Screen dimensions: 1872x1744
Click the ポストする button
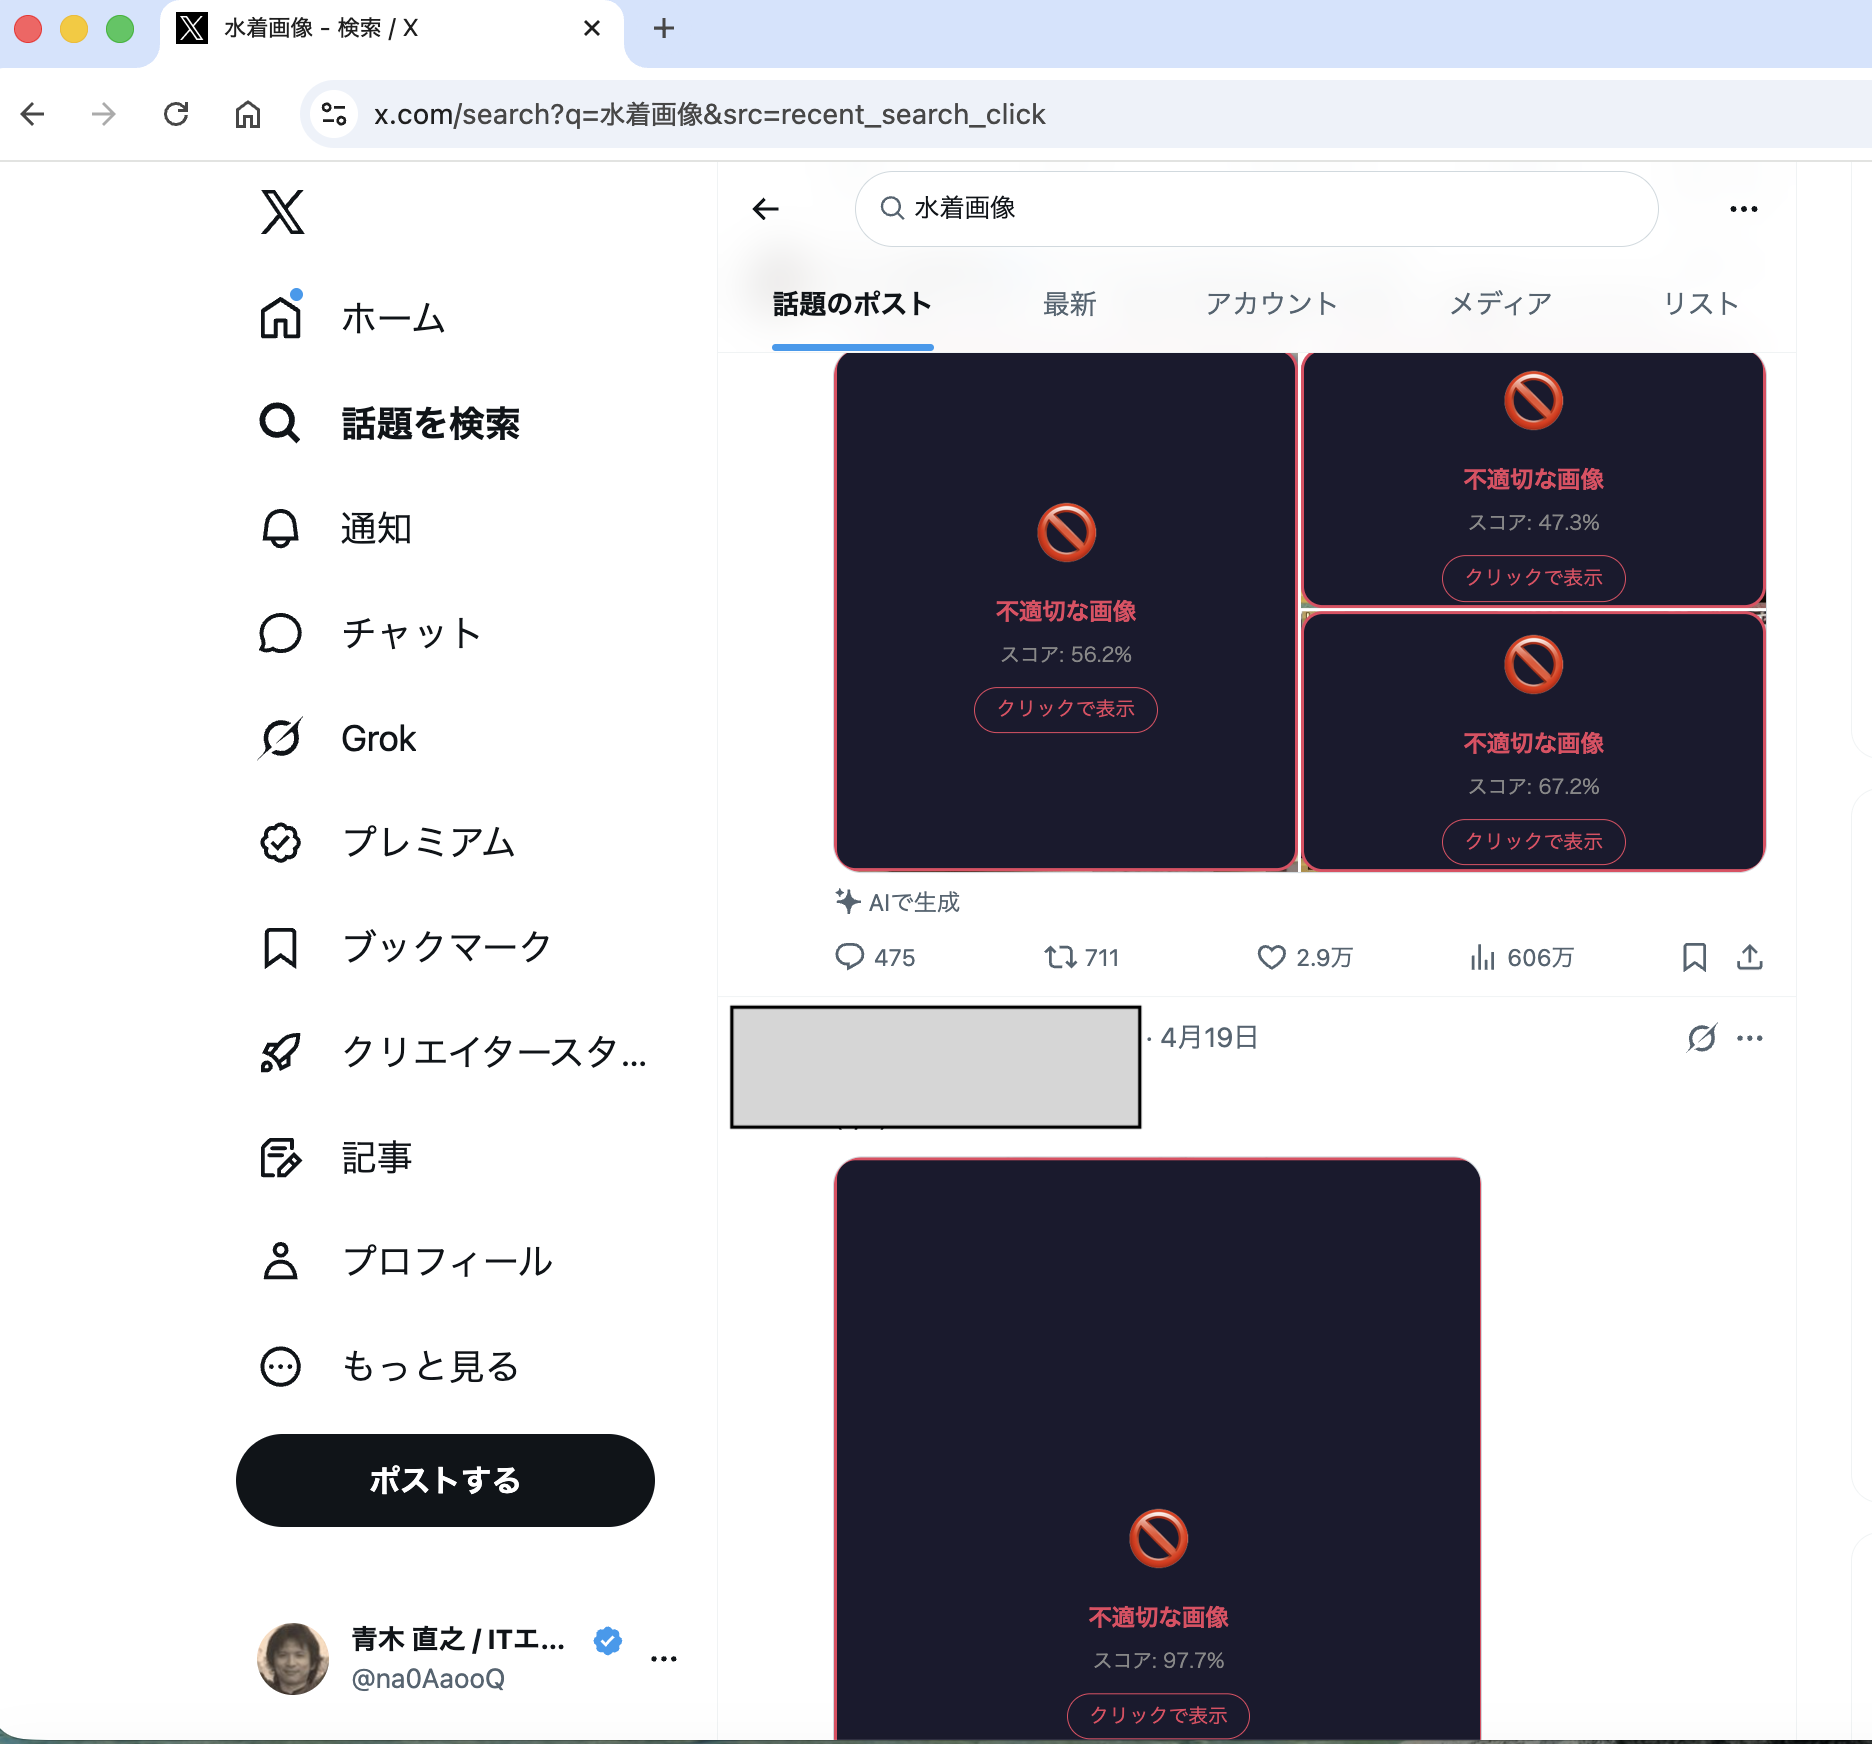click(x=445, y=1480)
